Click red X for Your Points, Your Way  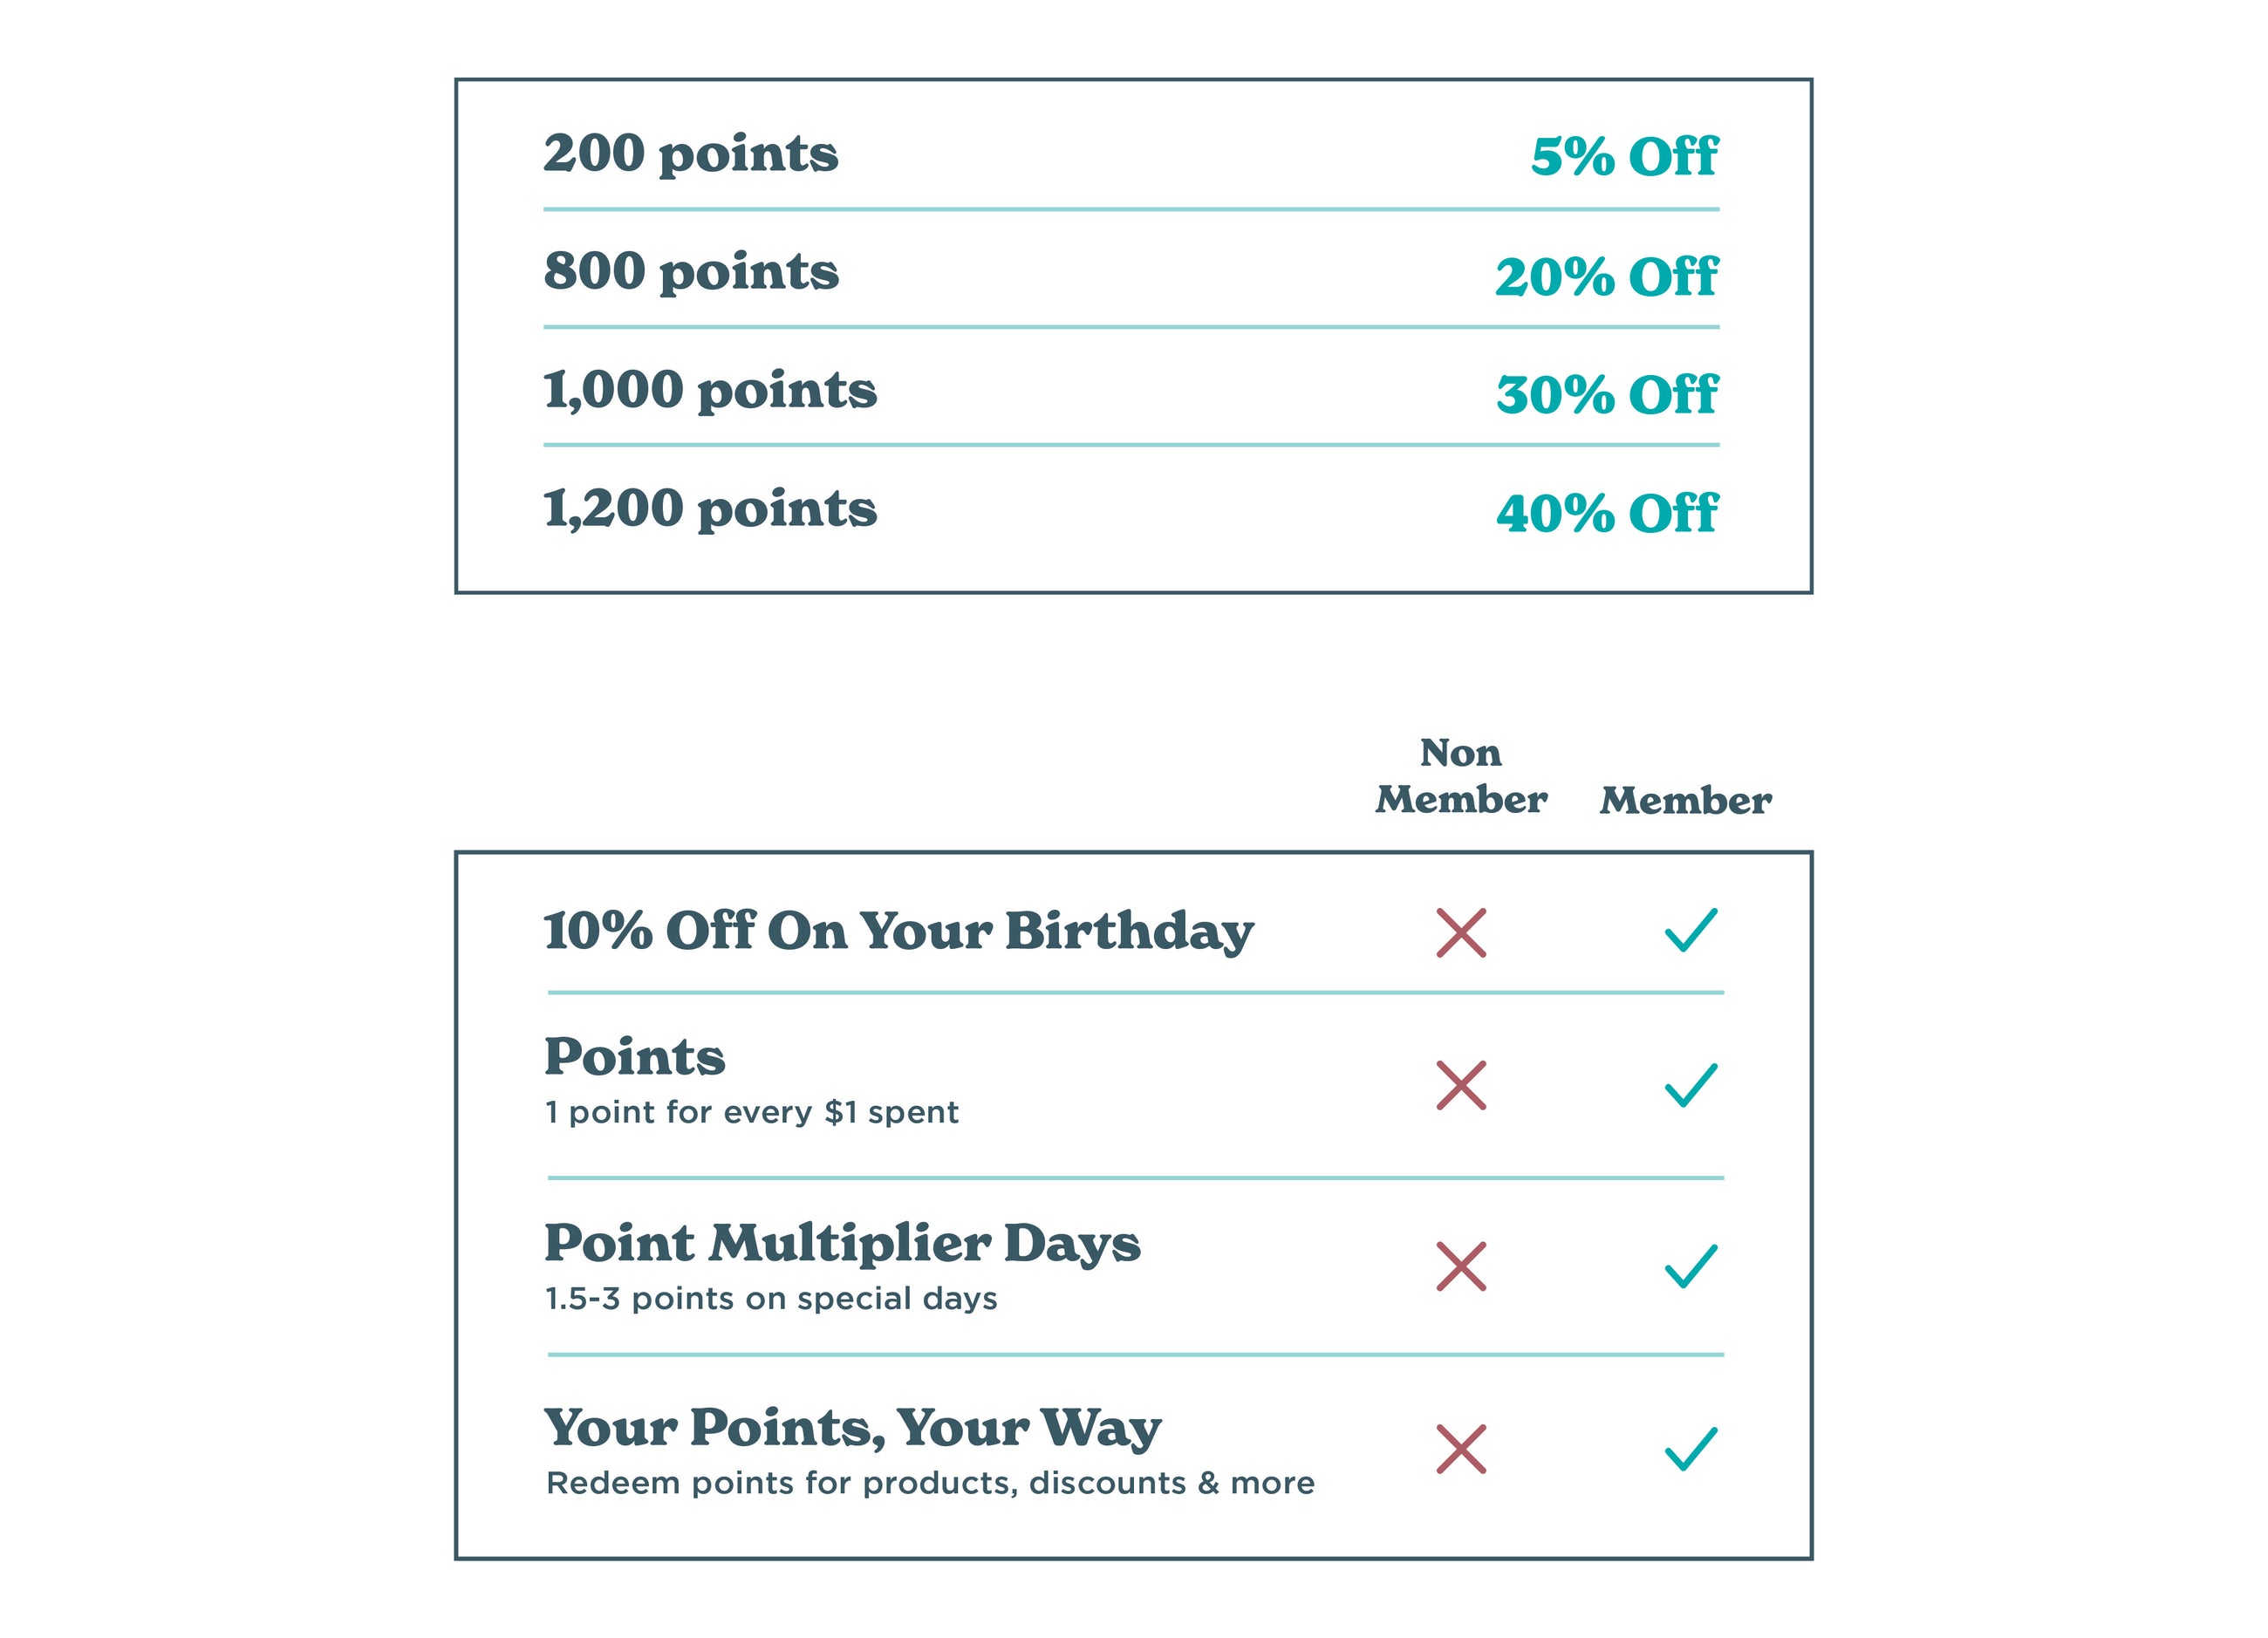tap(1461, 1450)
